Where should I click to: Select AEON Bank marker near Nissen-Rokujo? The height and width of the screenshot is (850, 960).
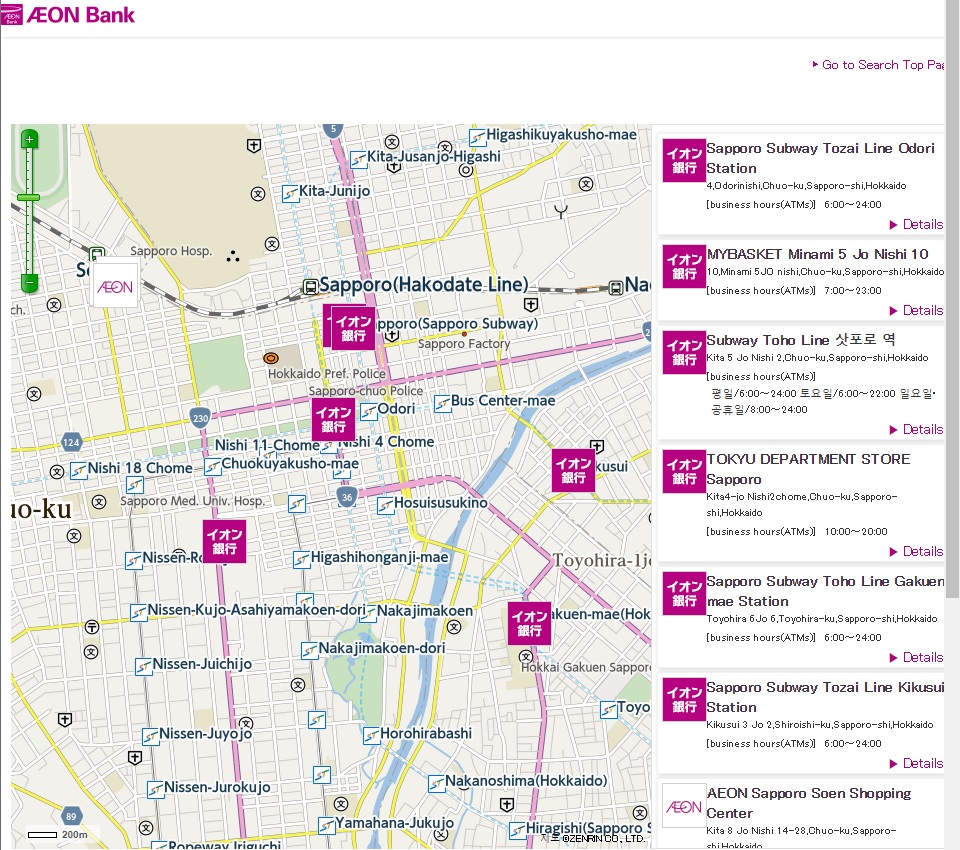[225, 541]
